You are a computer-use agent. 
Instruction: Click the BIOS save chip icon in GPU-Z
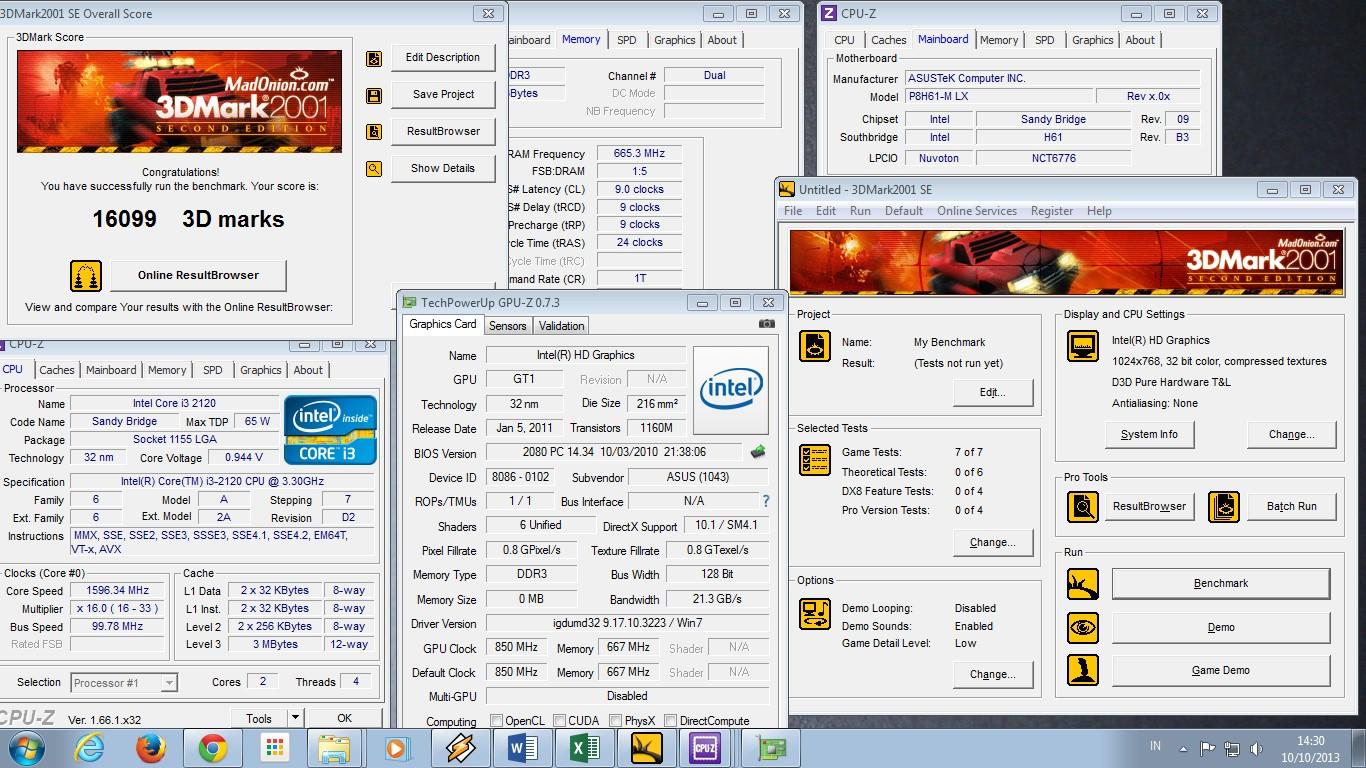pos(758,452)
